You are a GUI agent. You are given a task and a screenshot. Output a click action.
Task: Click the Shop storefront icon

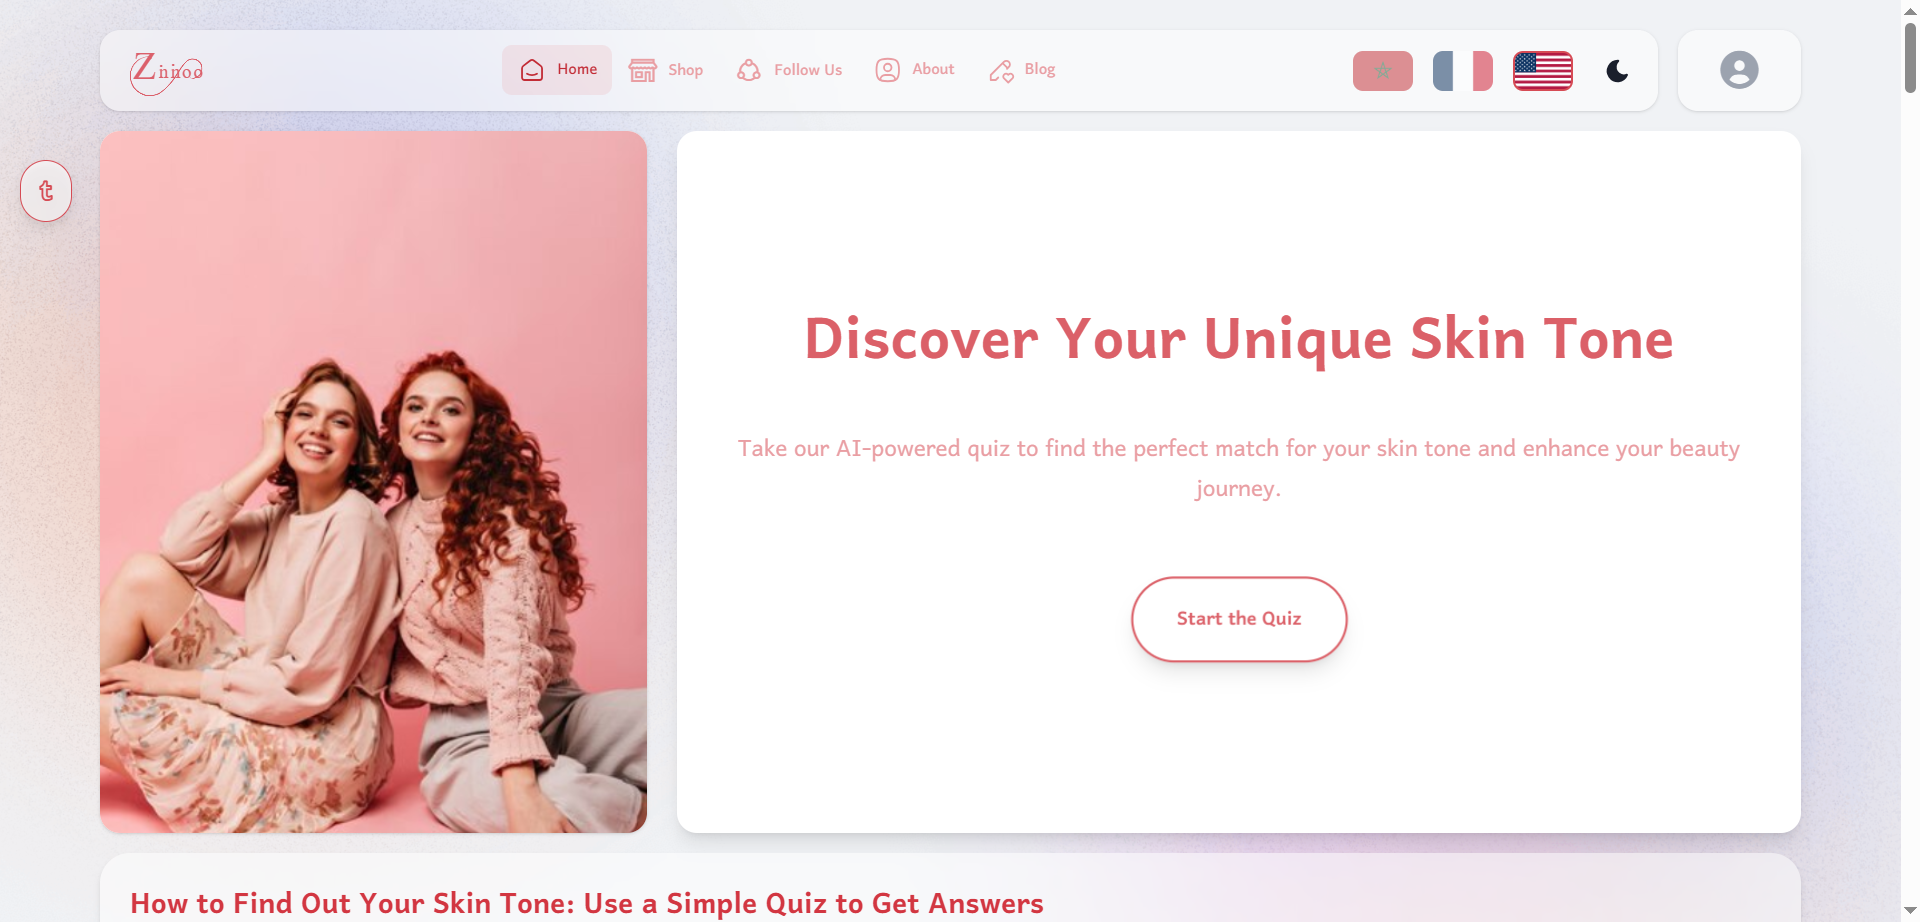click(x=642, y=70)
